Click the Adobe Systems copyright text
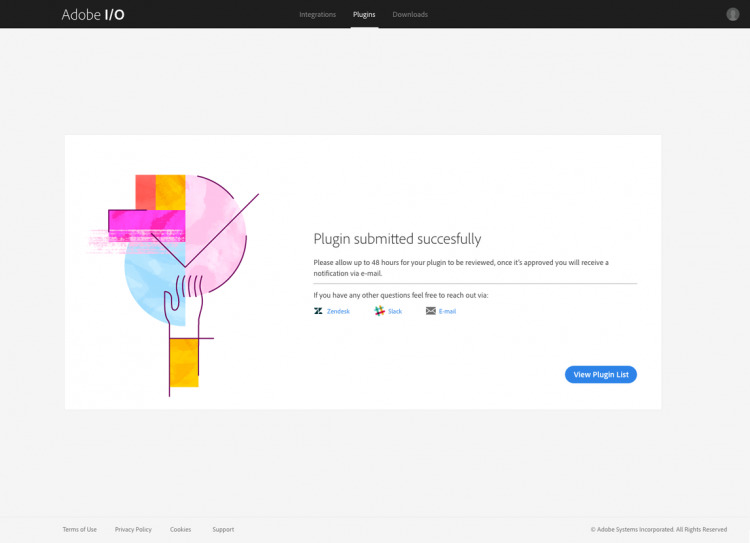Viewport: 750px width, 543px height. pos(659,529)
